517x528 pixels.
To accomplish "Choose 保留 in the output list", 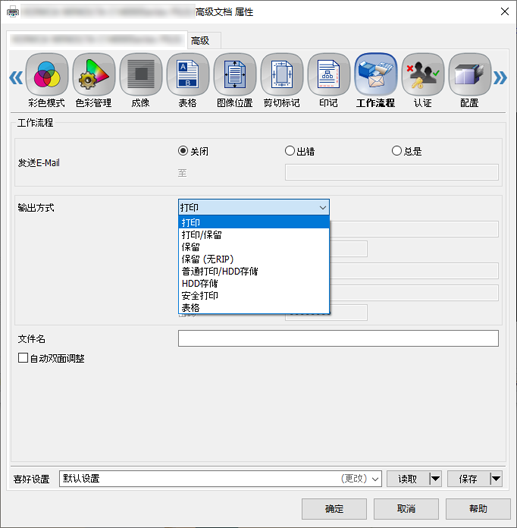I will [x=254, y=247].
